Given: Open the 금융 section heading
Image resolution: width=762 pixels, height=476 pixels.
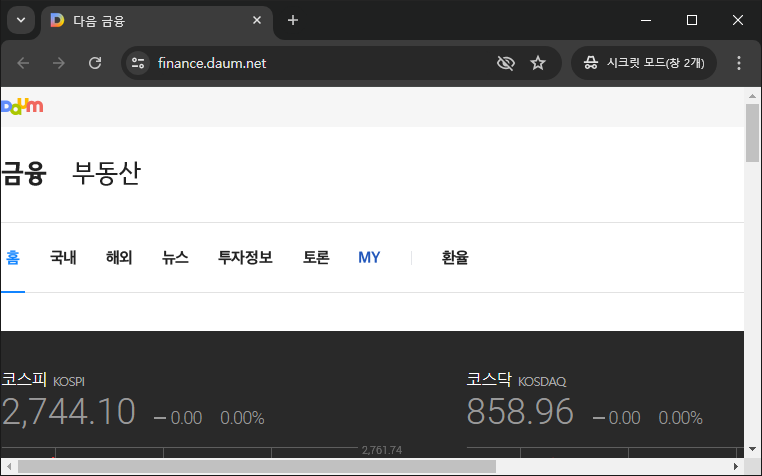Looking at the screenshot, I should (23, 173).
